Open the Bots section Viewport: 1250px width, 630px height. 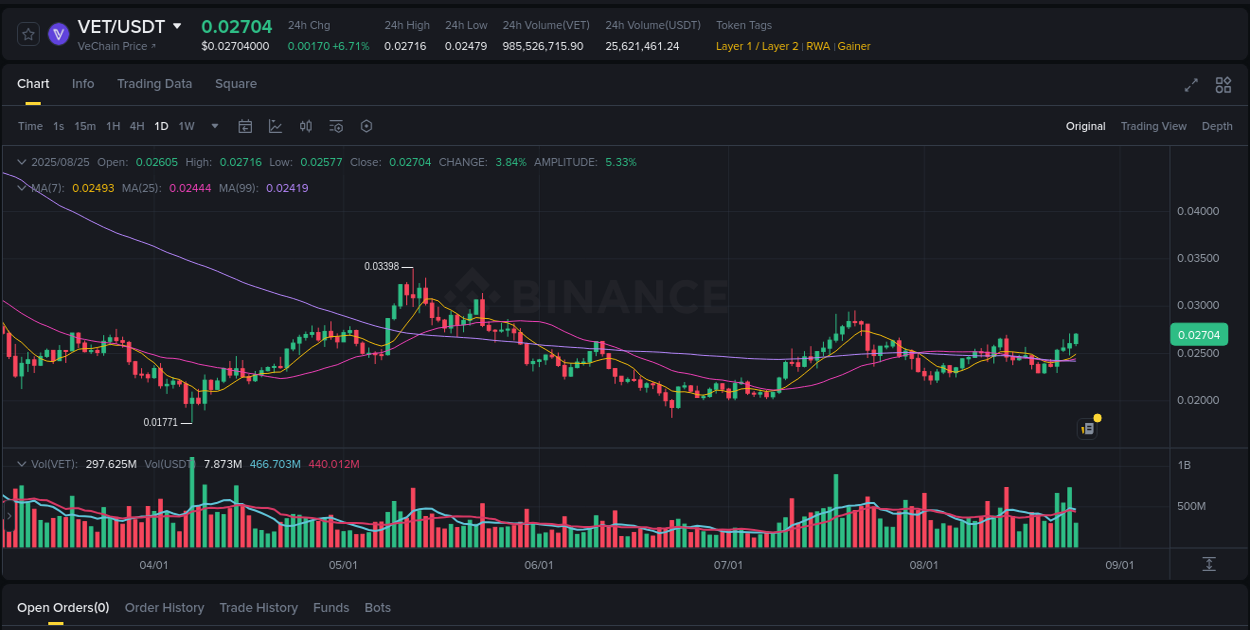tap(377, 607)
